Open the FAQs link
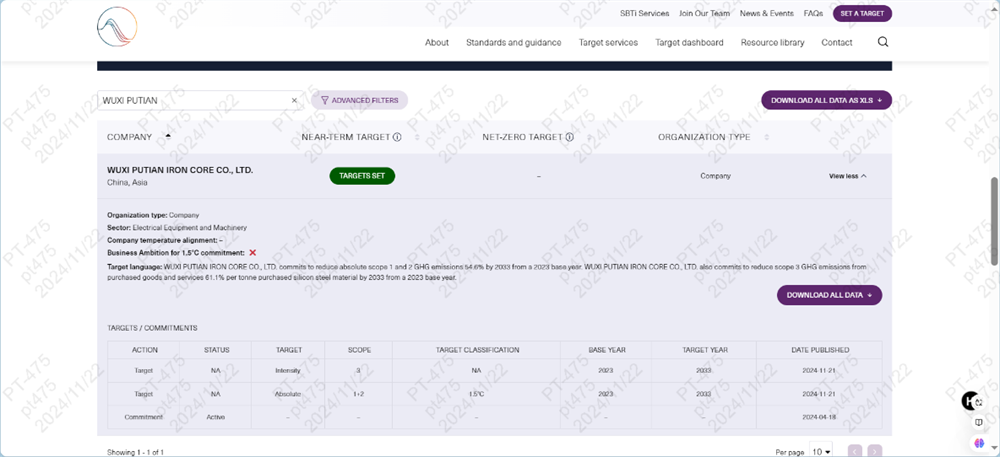 coord(813,13)
